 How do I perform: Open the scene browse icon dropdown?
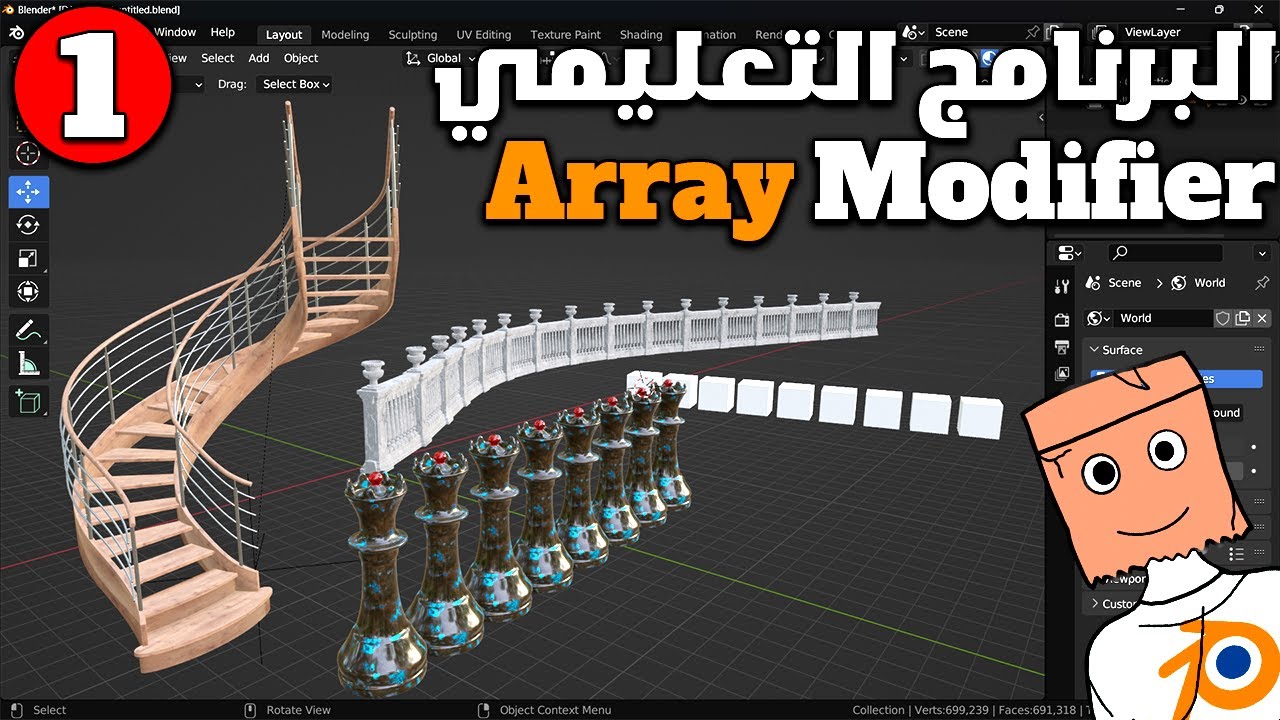tap(913, 33)
